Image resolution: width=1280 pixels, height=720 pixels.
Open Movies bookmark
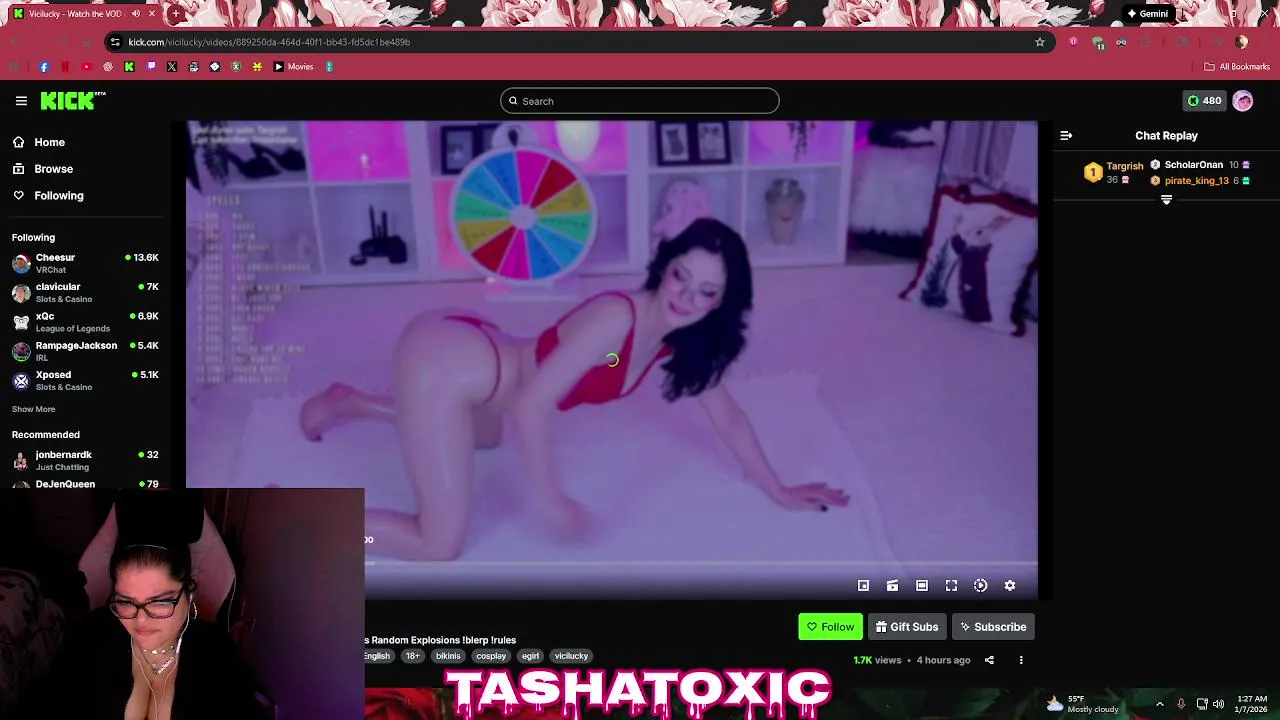click(x=294, y=67)
